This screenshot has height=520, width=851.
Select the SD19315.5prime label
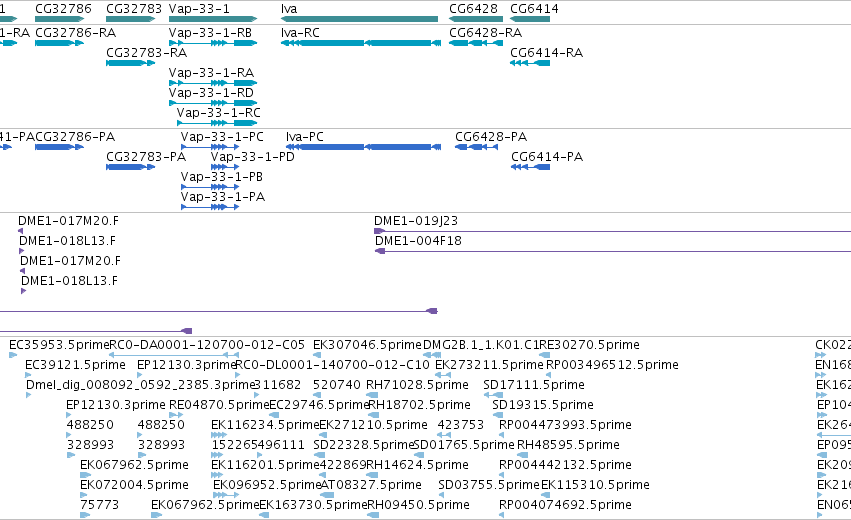click(x=543, y=405)
